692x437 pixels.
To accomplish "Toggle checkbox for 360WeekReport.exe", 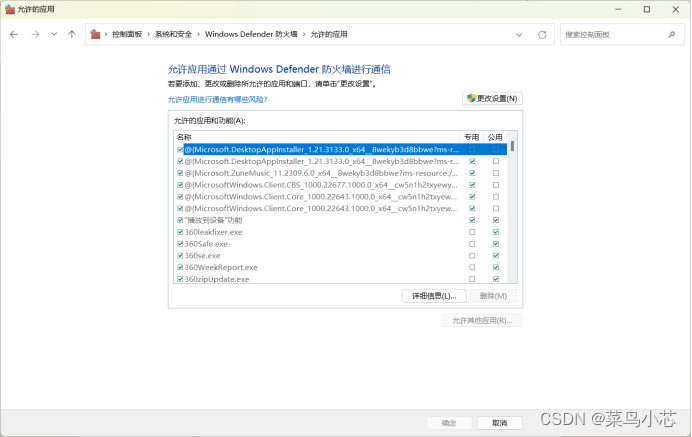I will 180,267.
